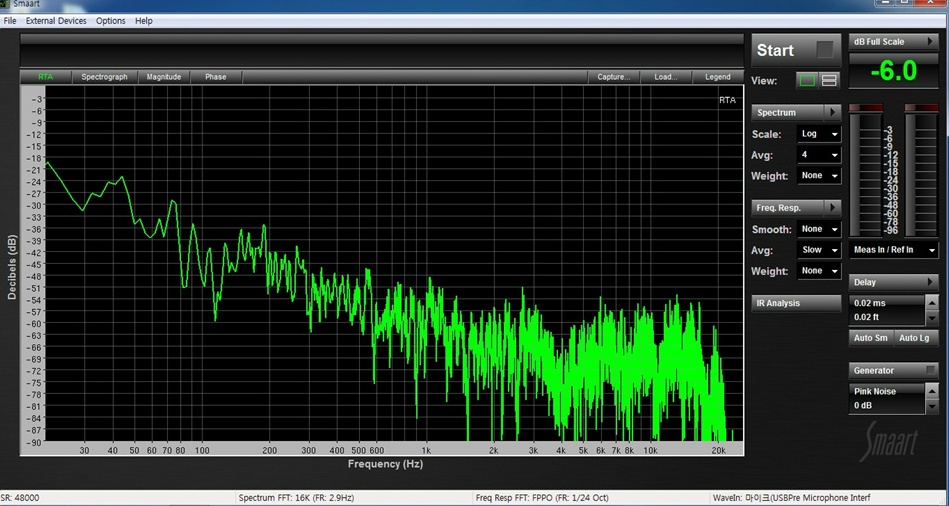The image size is (949, 506).
Task: Open the Legend panel
Action: tap(718, 77)
